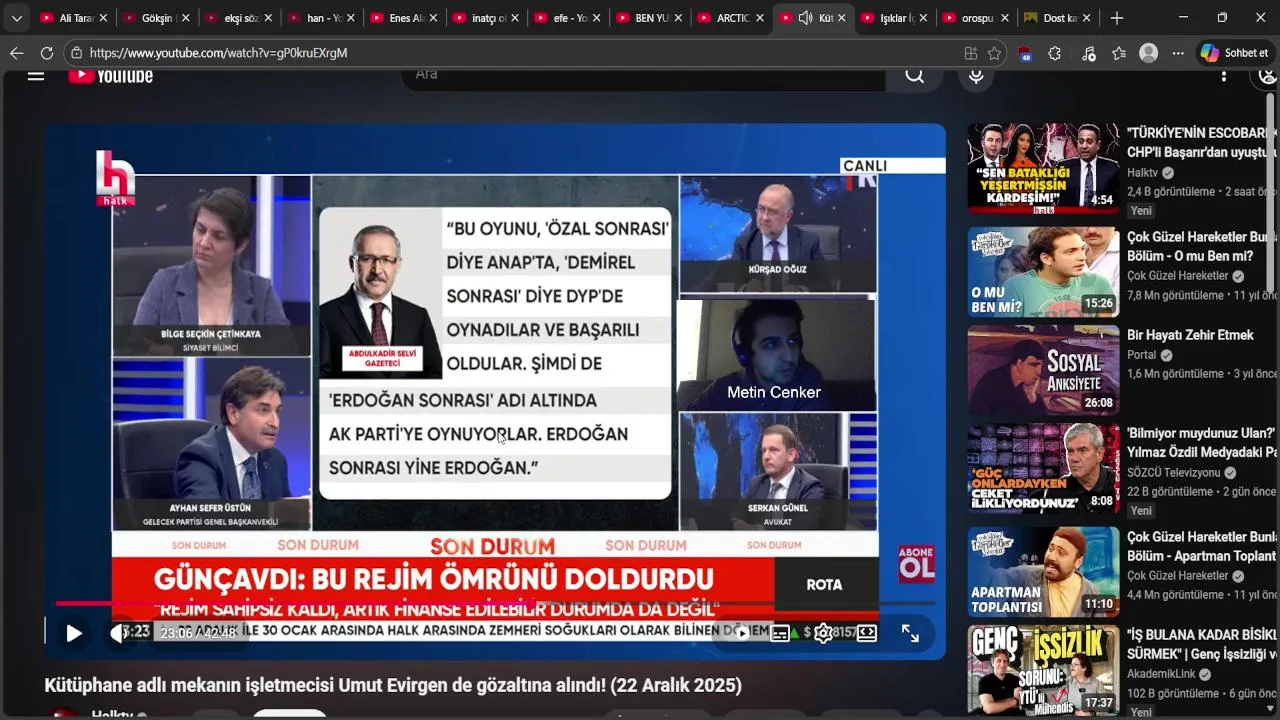Open the 'Bir Hayatı Zehir Etmek' video title

click(x=1190, y=335)
